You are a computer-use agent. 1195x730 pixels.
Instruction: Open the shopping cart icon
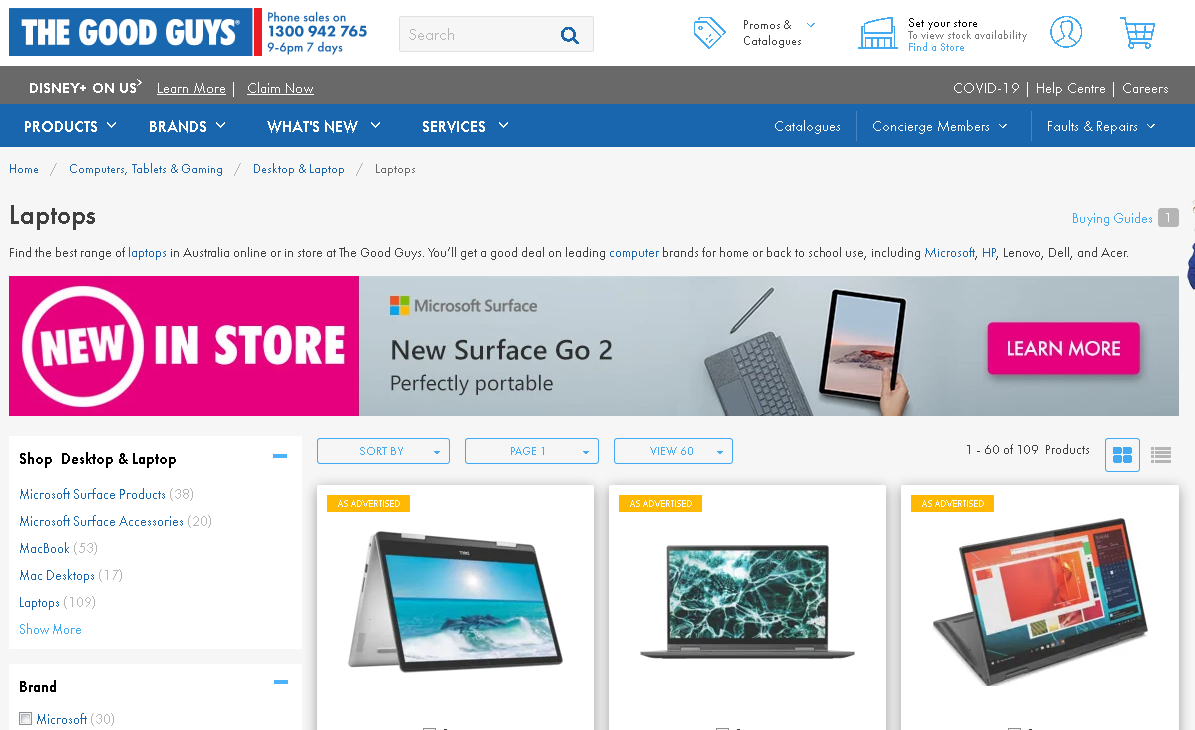[1137, 33]
